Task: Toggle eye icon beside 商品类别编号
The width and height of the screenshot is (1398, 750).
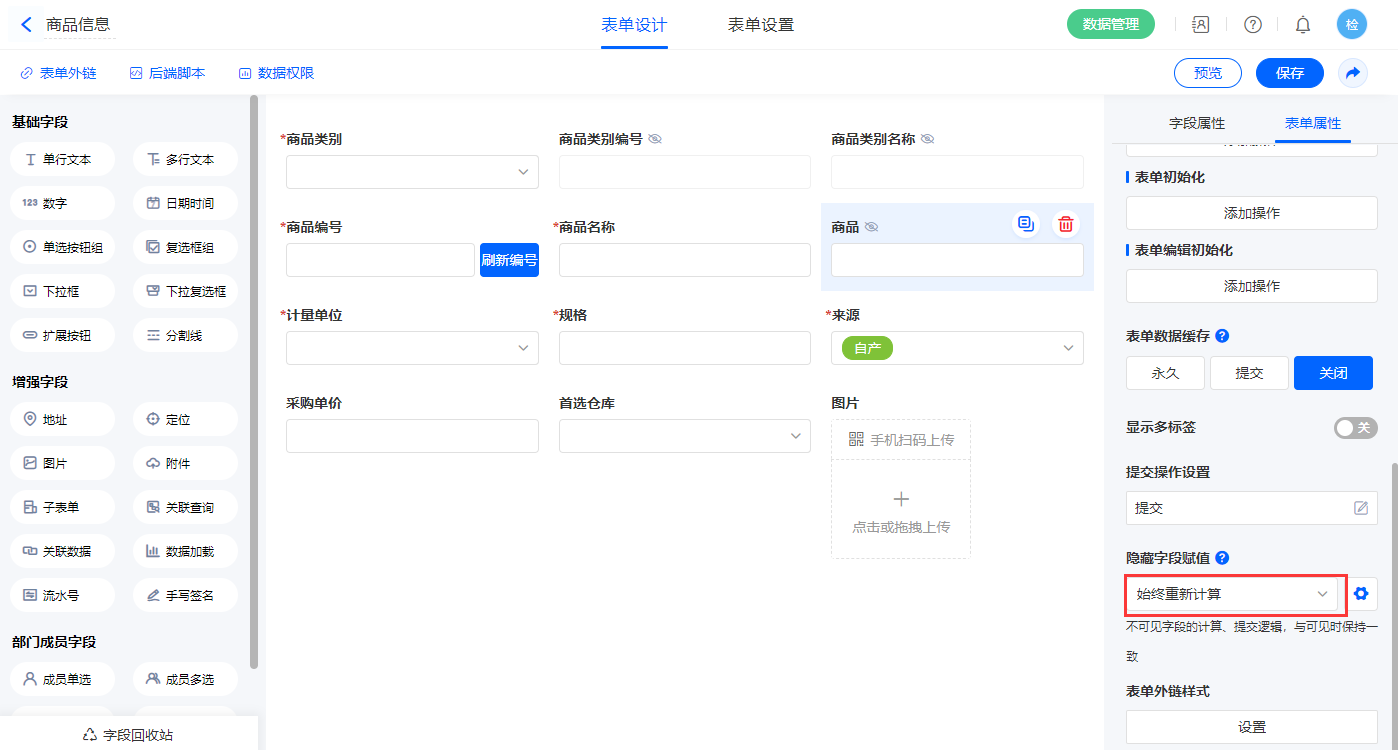Action: coord(655,139)
